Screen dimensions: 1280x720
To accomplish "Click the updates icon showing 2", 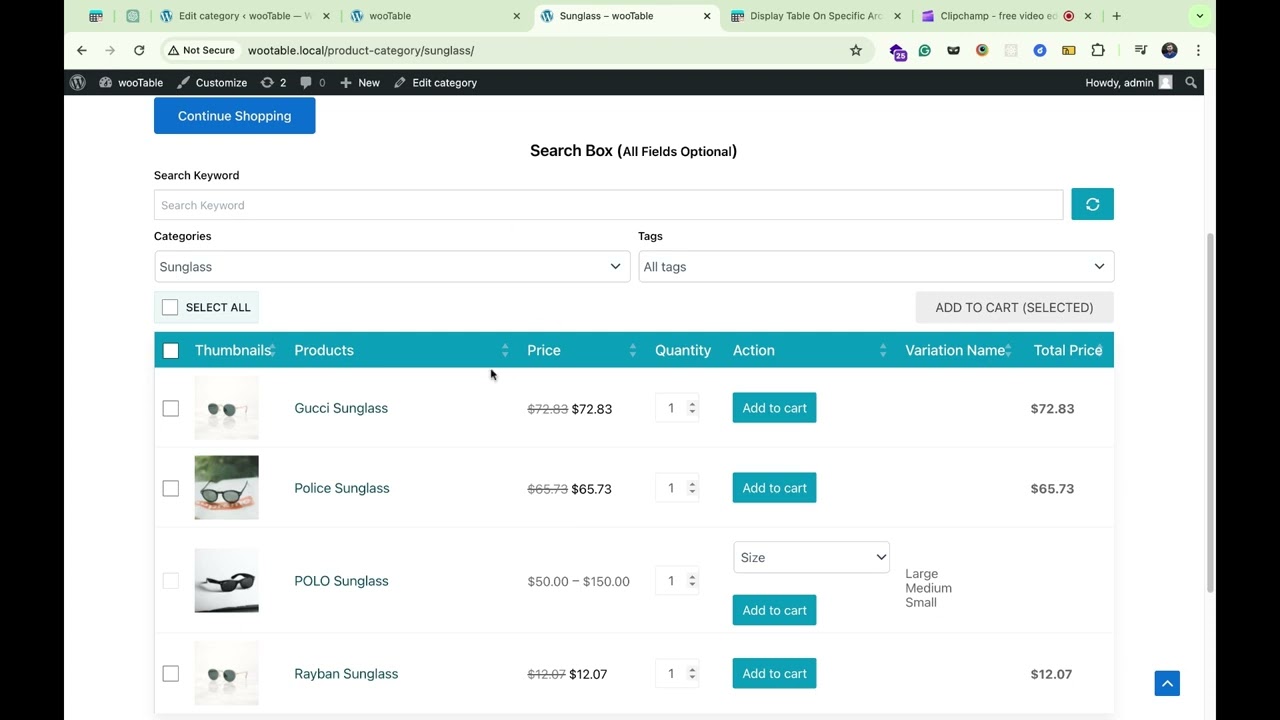I will point(273,83).
